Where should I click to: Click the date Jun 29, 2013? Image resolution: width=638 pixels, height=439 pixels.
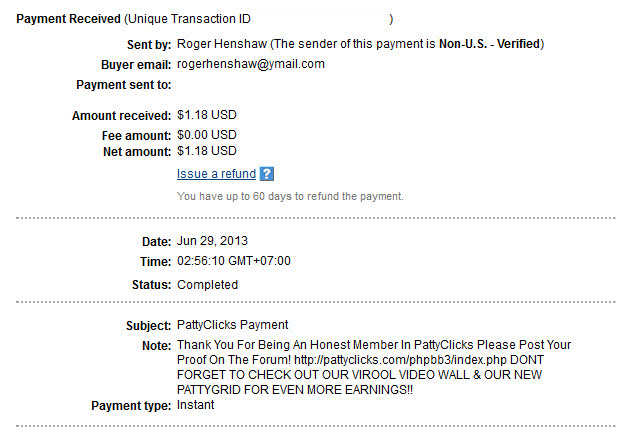212,241
